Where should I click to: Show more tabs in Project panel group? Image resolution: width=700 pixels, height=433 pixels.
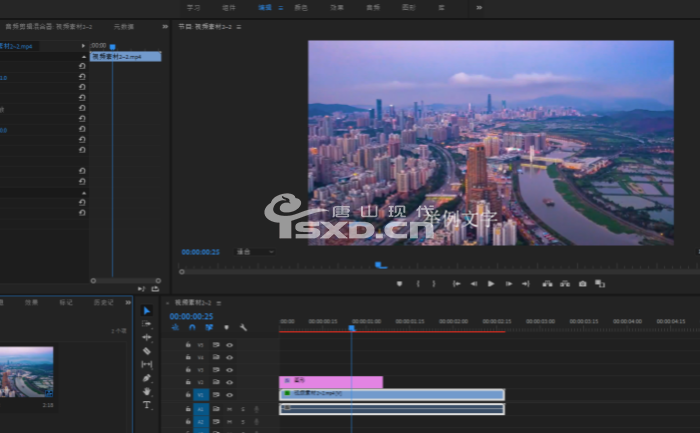(x=128, y=302)
